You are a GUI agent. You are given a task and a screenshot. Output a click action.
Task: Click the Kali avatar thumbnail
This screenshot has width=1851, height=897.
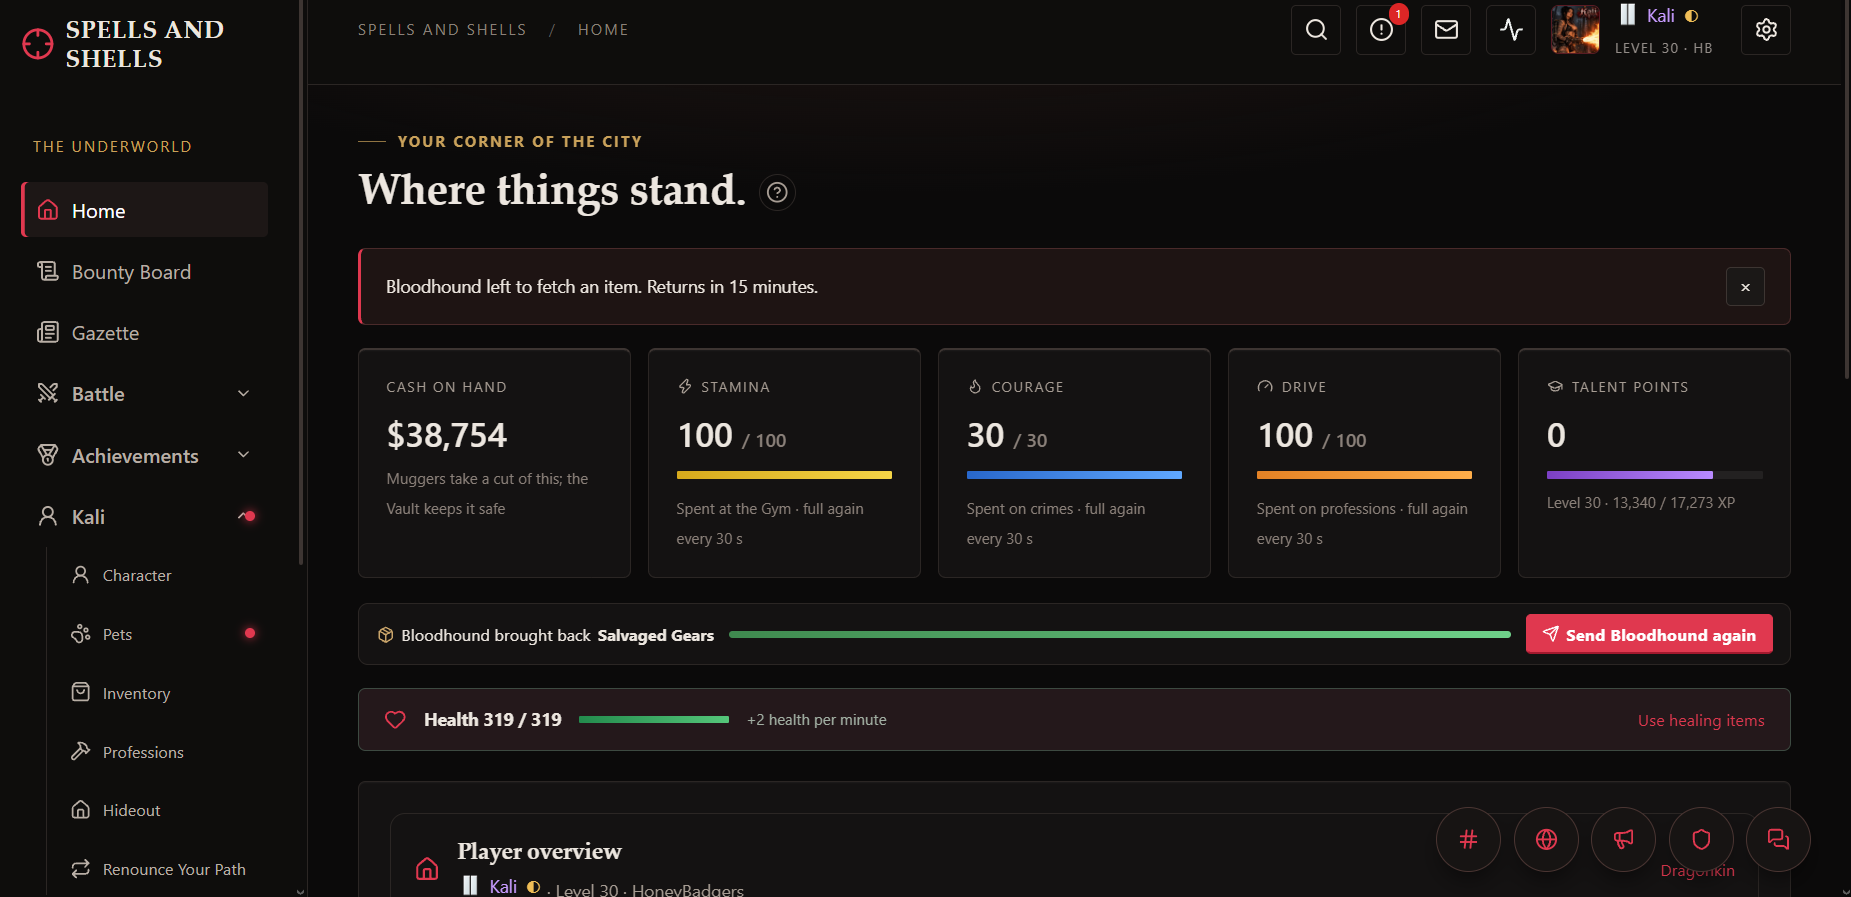click(1575, 30)
